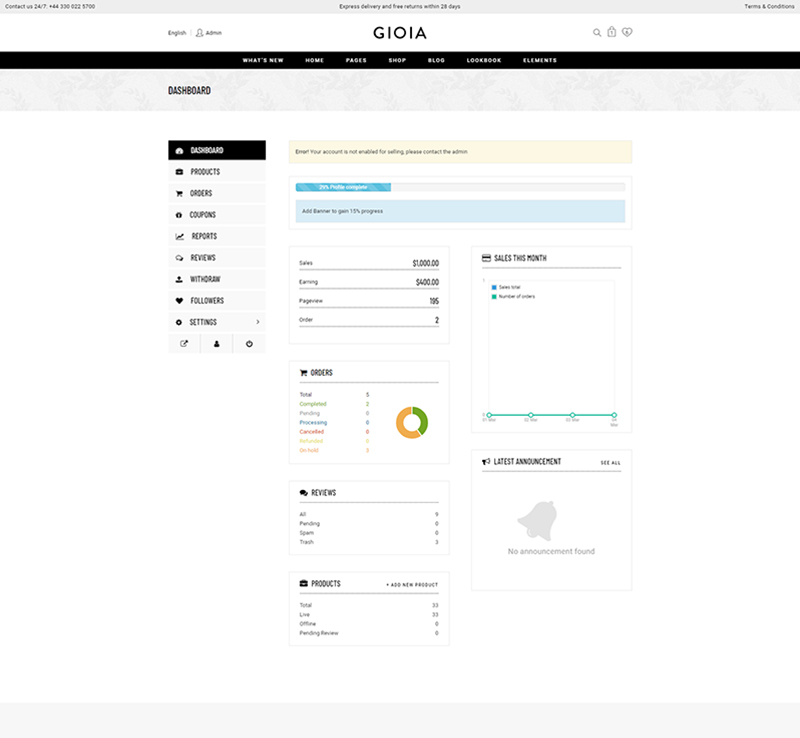Open the English language selector
The image size is (800, 738).
click(x=177, y=33)
